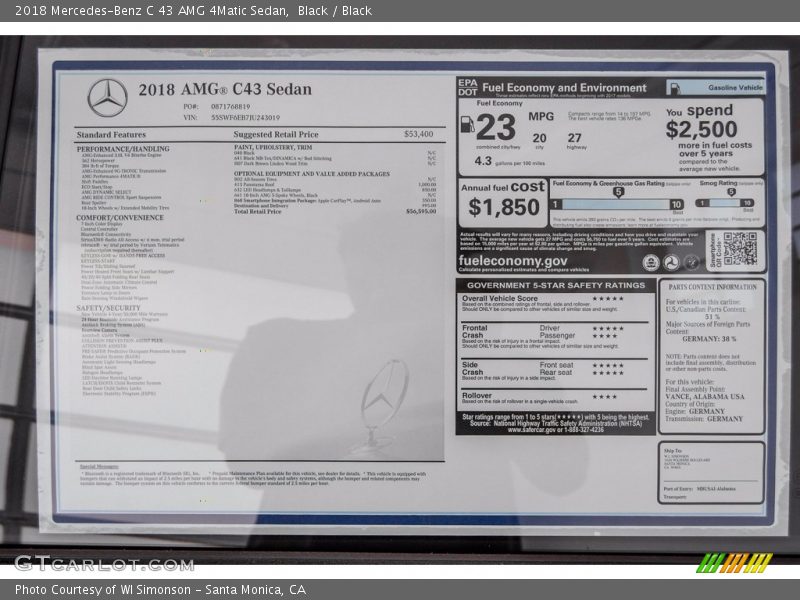This screenshot has width=800, height=600.
Task: Click the page caption '2018 Mercedes-Benz C 43 AMG 4Matic Sedan'
Action: [x=152, y=11]
